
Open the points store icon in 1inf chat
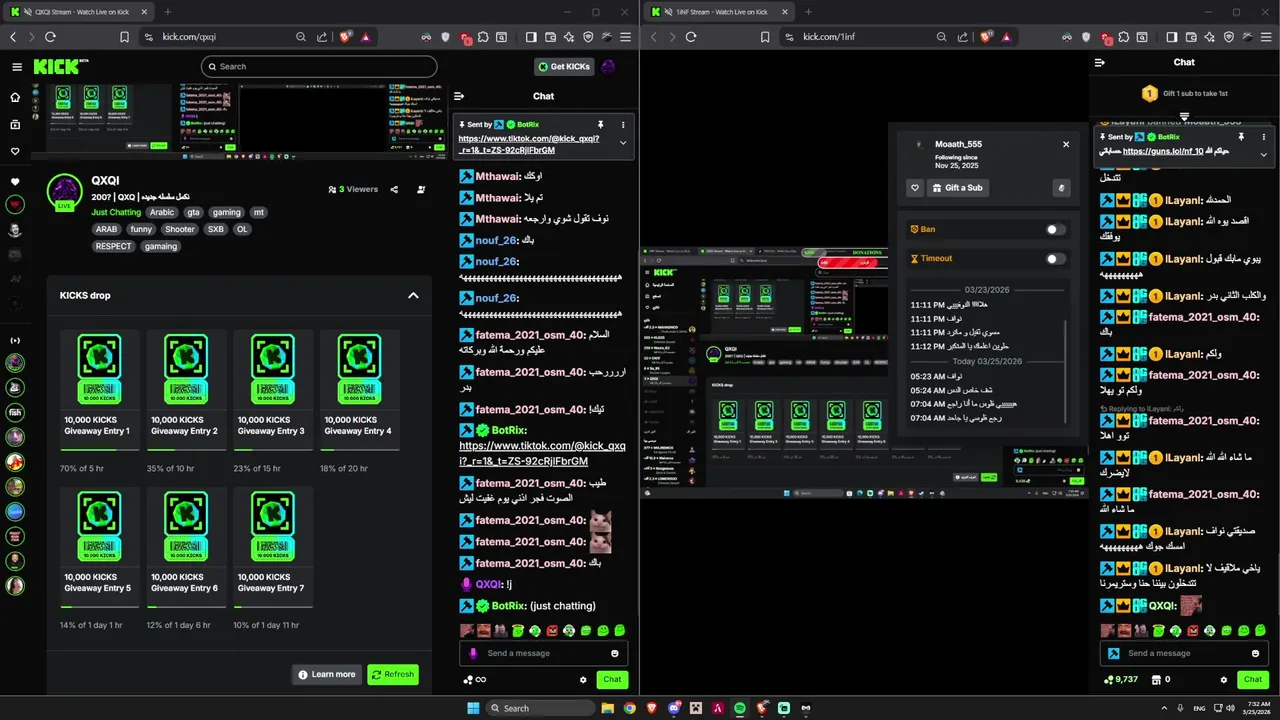coord(1156,680)
